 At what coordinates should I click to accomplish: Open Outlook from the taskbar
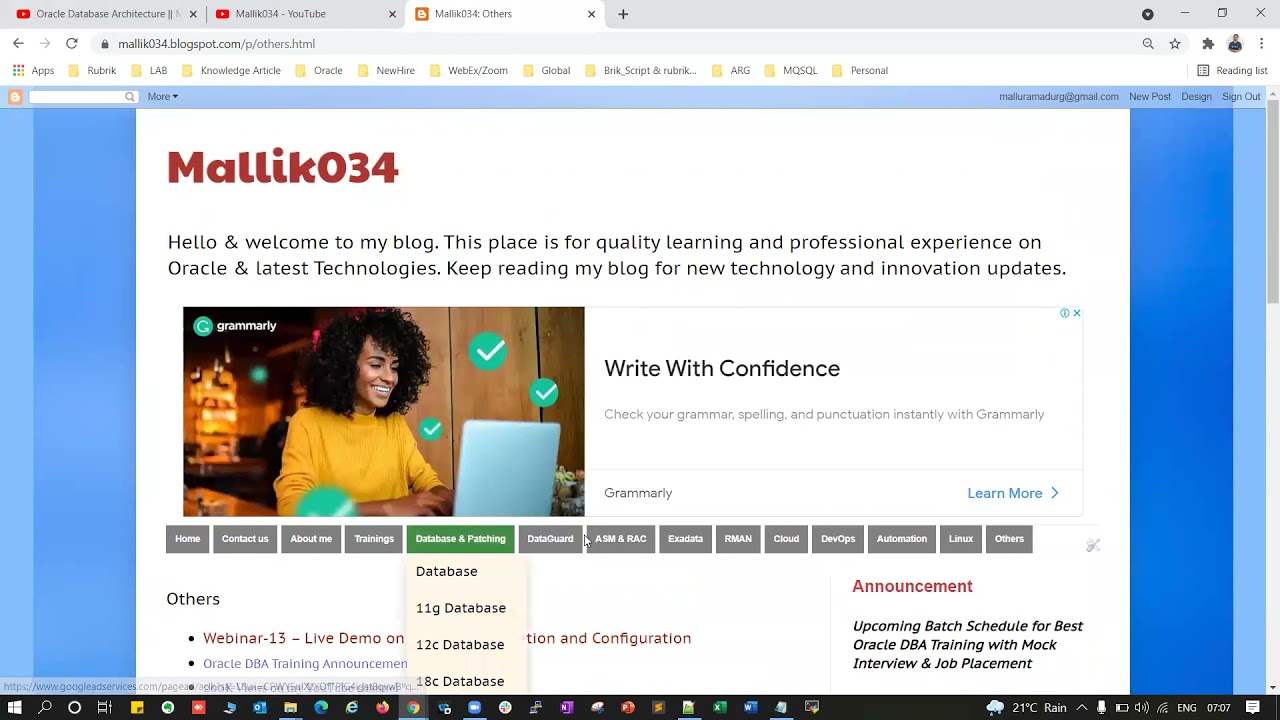click(260, 707)
